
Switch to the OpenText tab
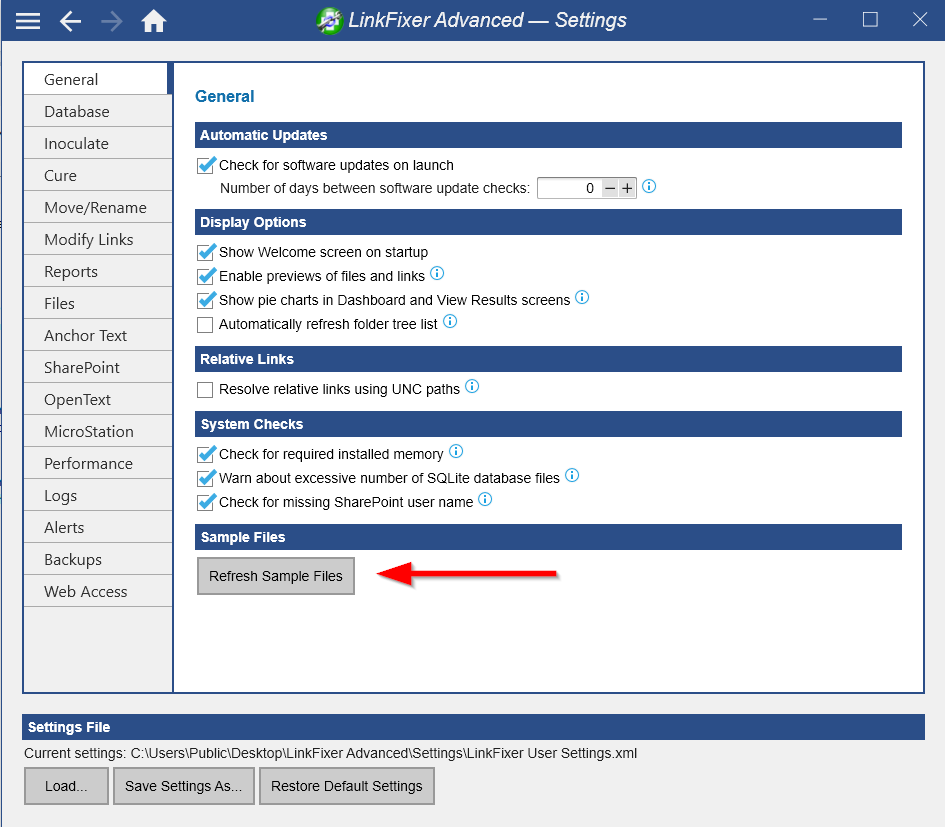98,399
